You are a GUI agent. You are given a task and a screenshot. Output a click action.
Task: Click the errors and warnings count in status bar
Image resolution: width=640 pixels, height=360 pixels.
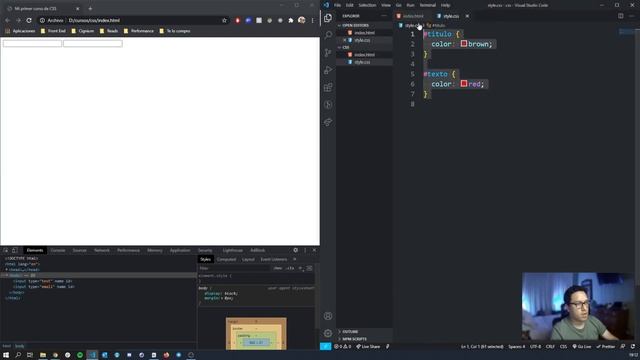[x=342, y=347]
